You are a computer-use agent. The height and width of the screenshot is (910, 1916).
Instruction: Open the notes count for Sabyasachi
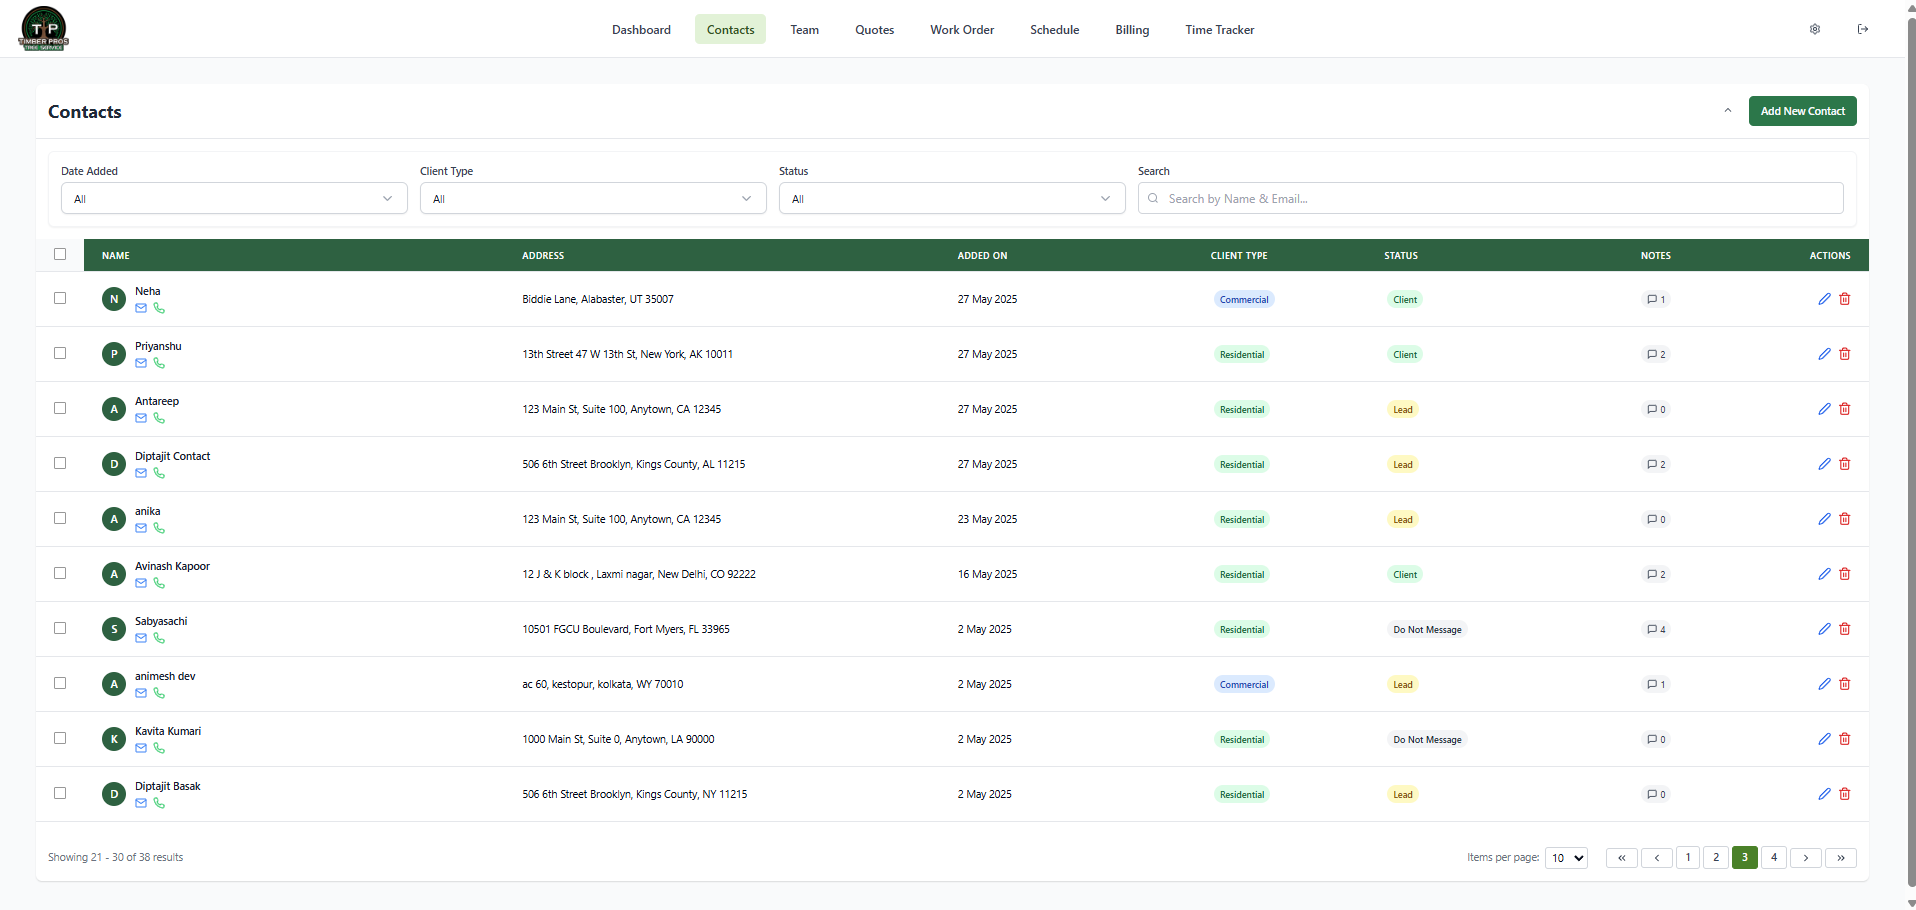tap(1656, 629)
